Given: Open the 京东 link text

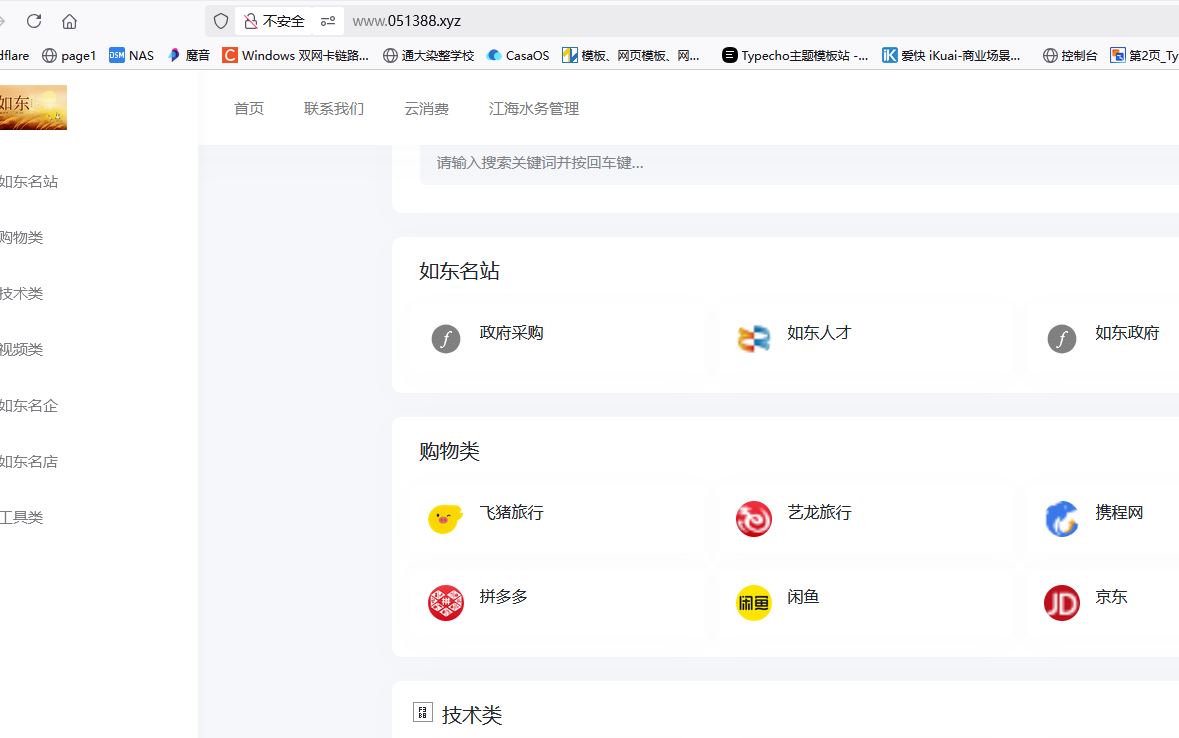Looking at the screenshot, I should point(1111,597).
